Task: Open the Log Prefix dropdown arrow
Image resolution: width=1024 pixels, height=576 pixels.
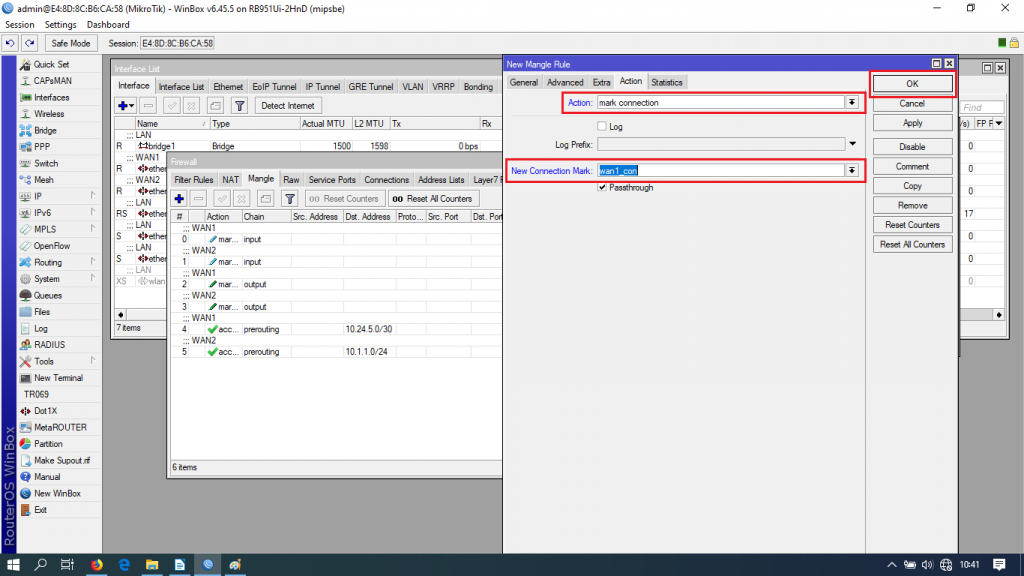Action: [x=852, y=143]
